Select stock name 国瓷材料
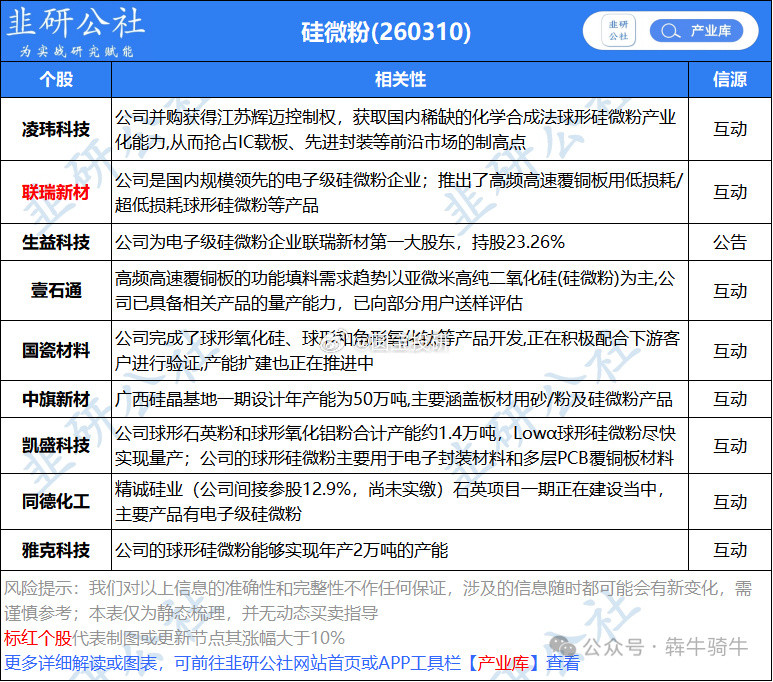This screenshot has width=773, height=682. (56, 351)
